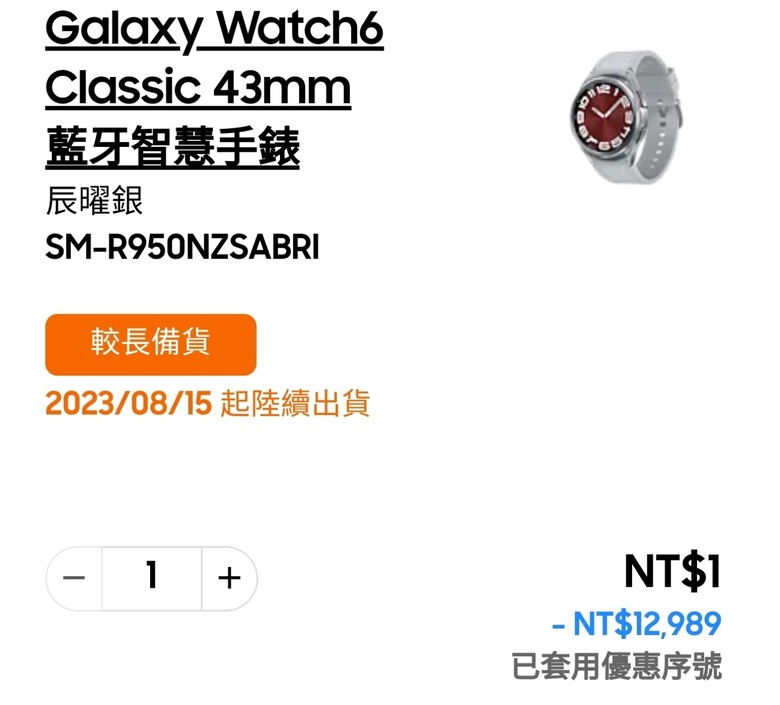Open the 藍牙智慧手錶 product link line
Screen dimensions: 780x705
[172, 147]
